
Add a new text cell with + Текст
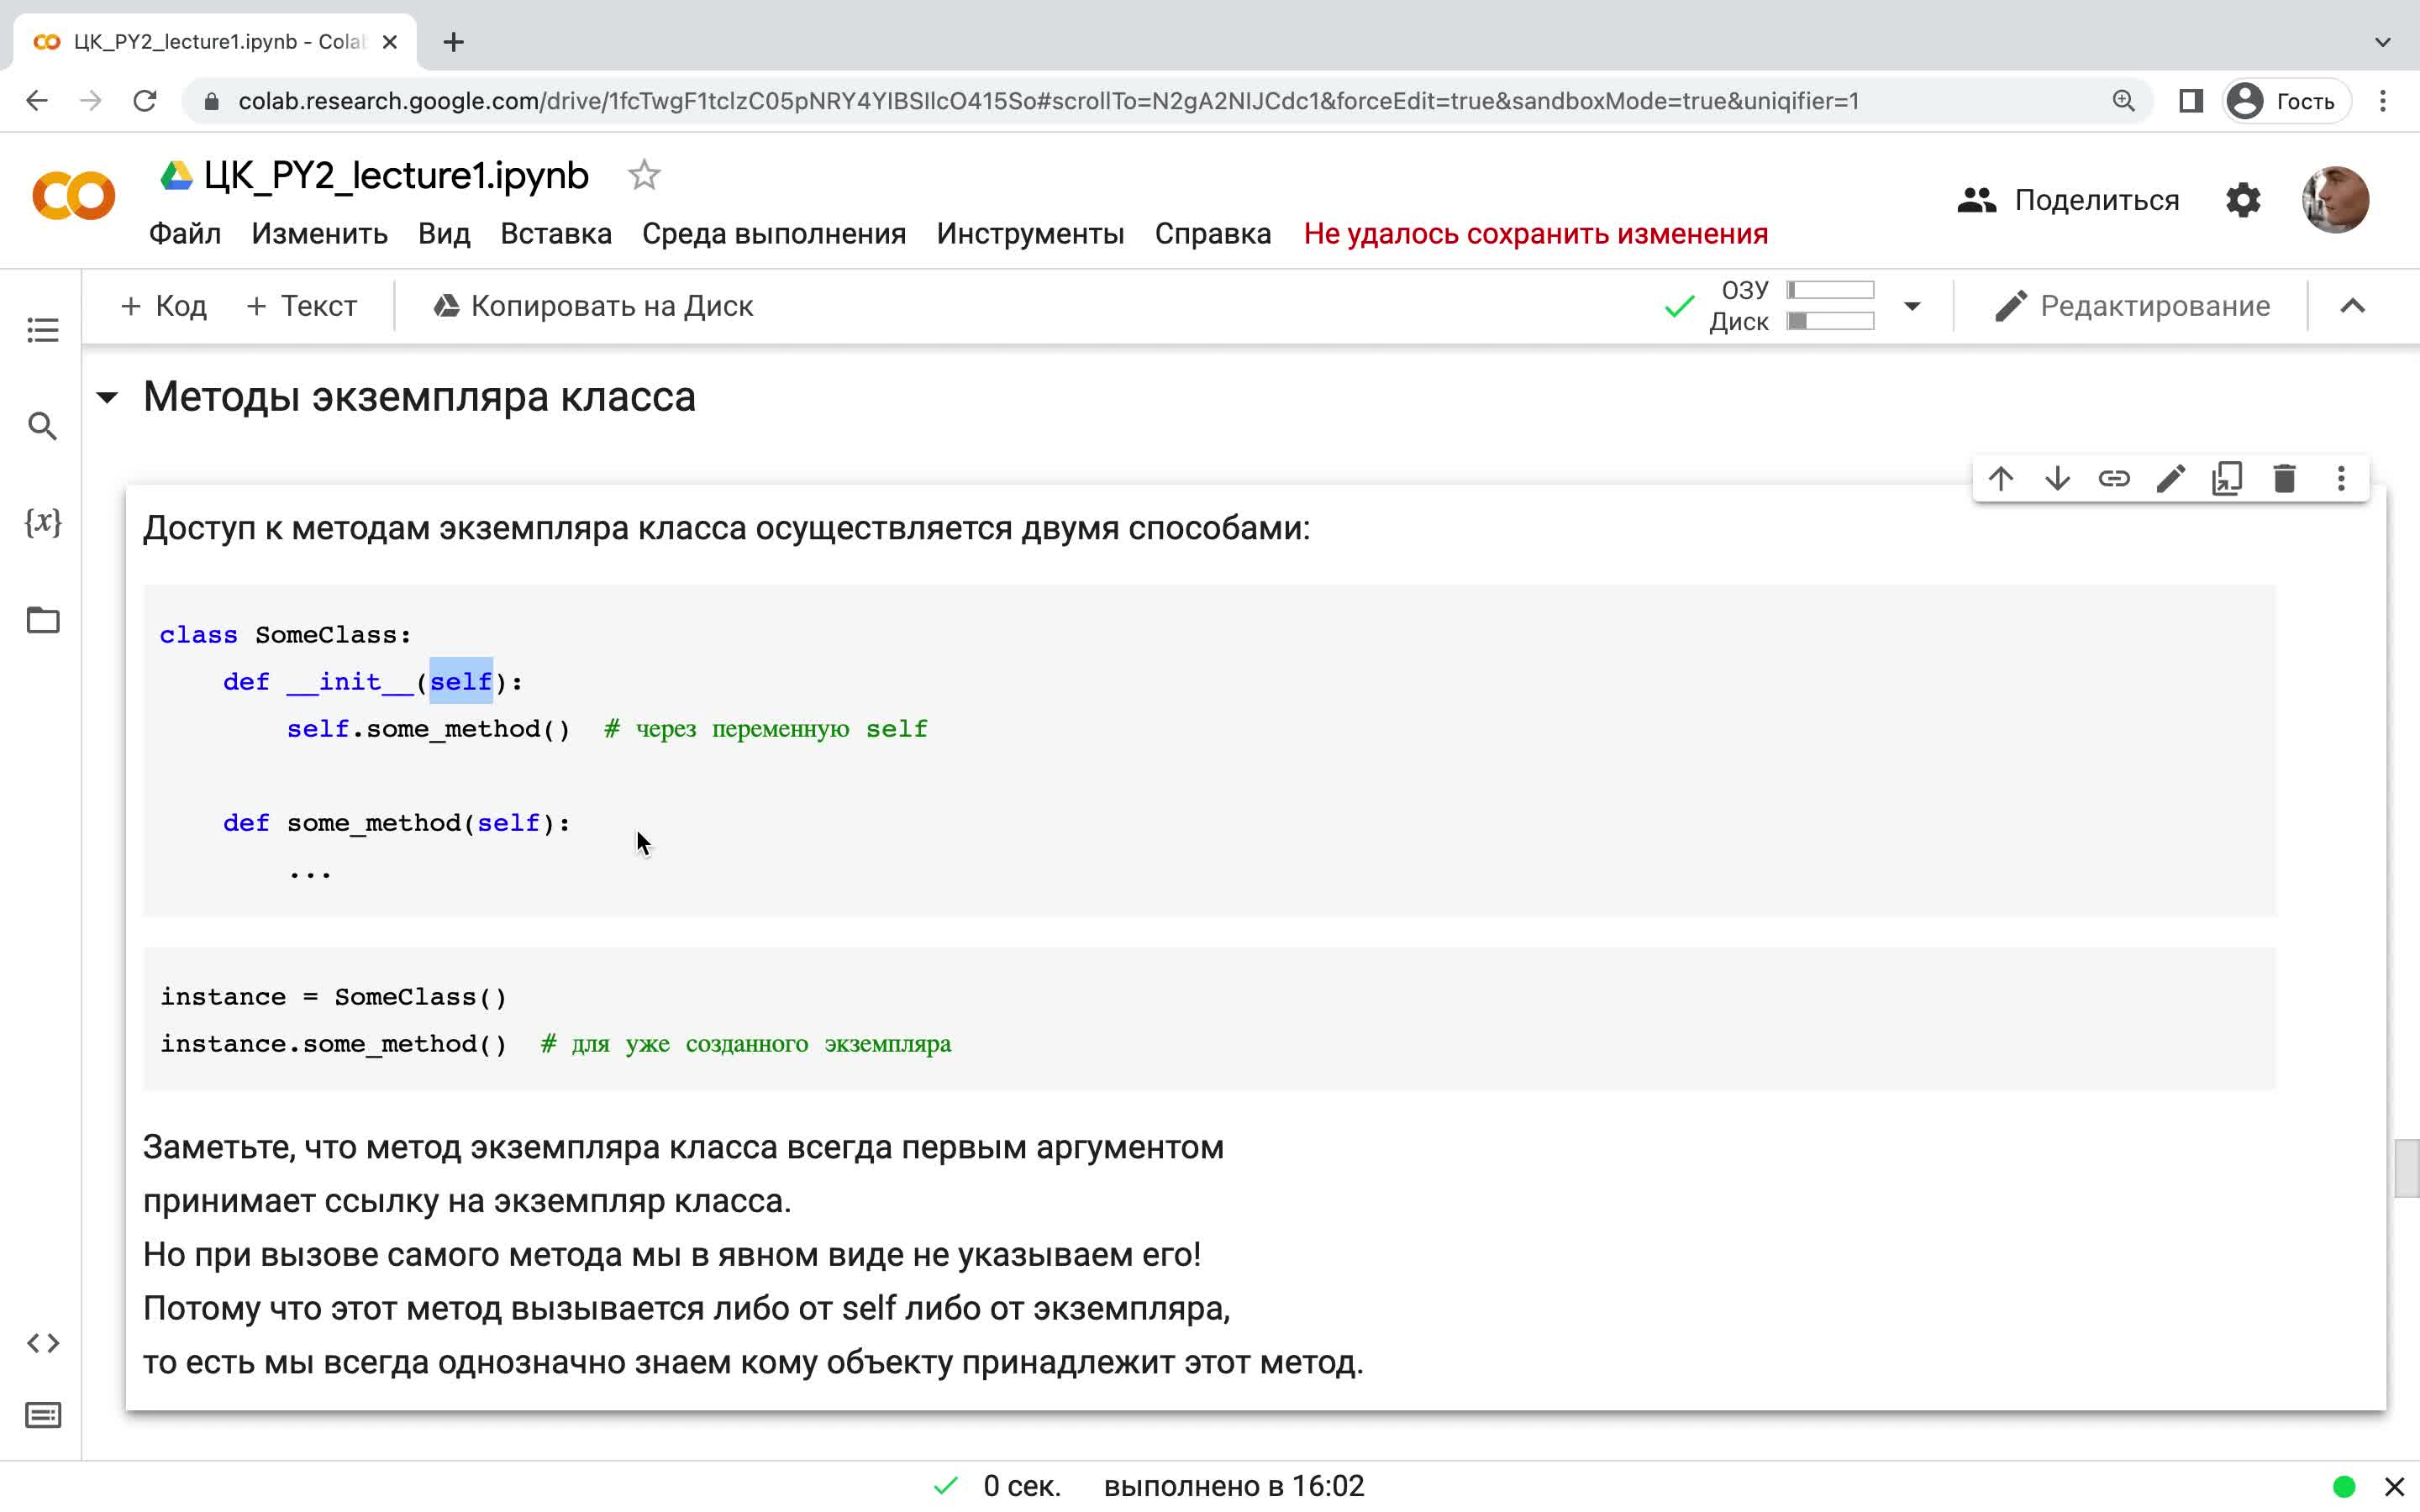(301, 306)
